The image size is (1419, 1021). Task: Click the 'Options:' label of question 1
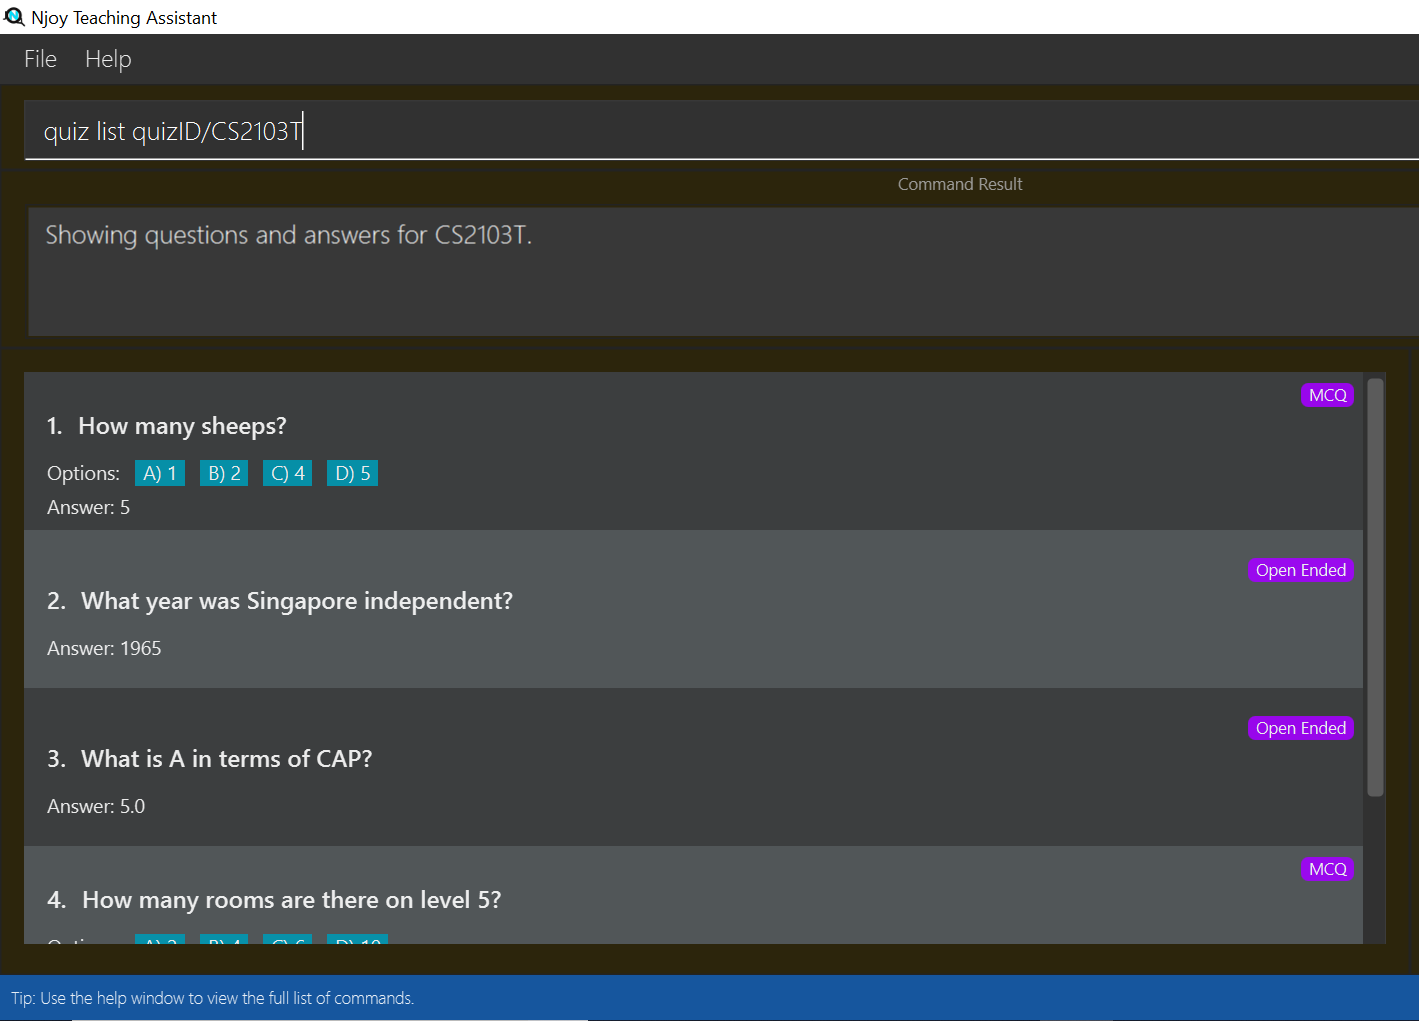tap(83, 473)
